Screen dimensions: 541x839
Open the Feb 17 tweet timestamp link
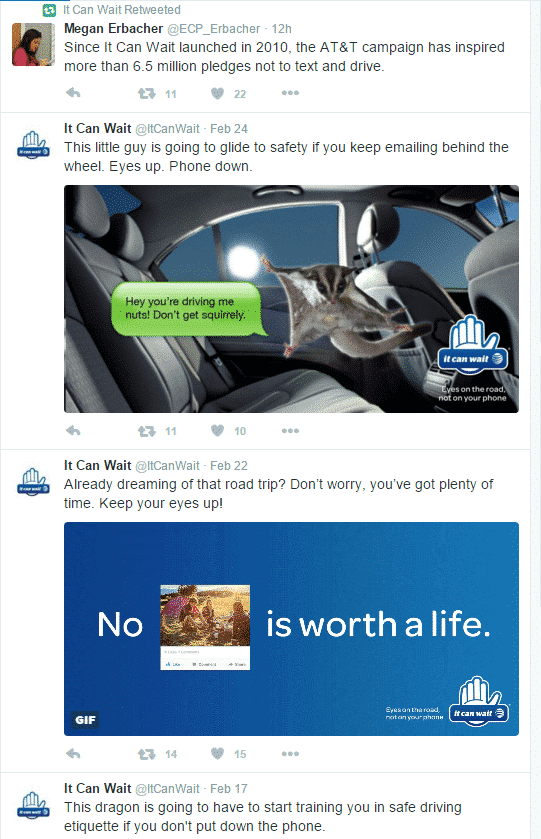(x=228, y=788)
